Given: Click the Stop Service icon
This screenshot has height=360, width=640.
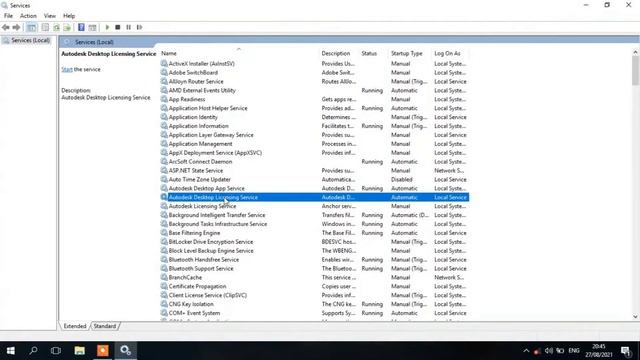Looking at the screenshot, I should coord(118,27).
